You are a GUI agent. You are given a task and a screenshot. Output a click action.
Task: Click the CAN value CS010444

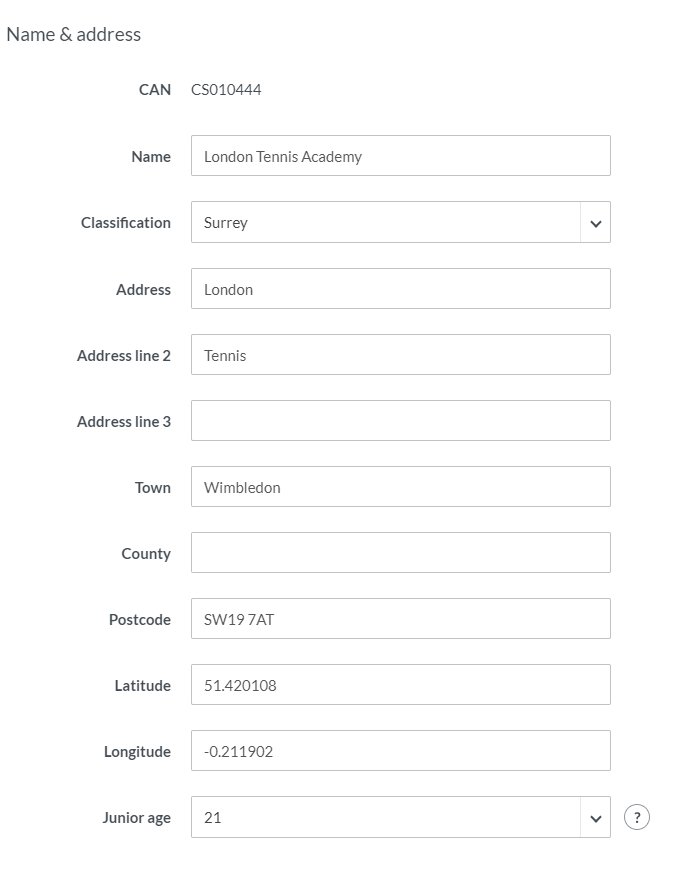coord(226,90)
